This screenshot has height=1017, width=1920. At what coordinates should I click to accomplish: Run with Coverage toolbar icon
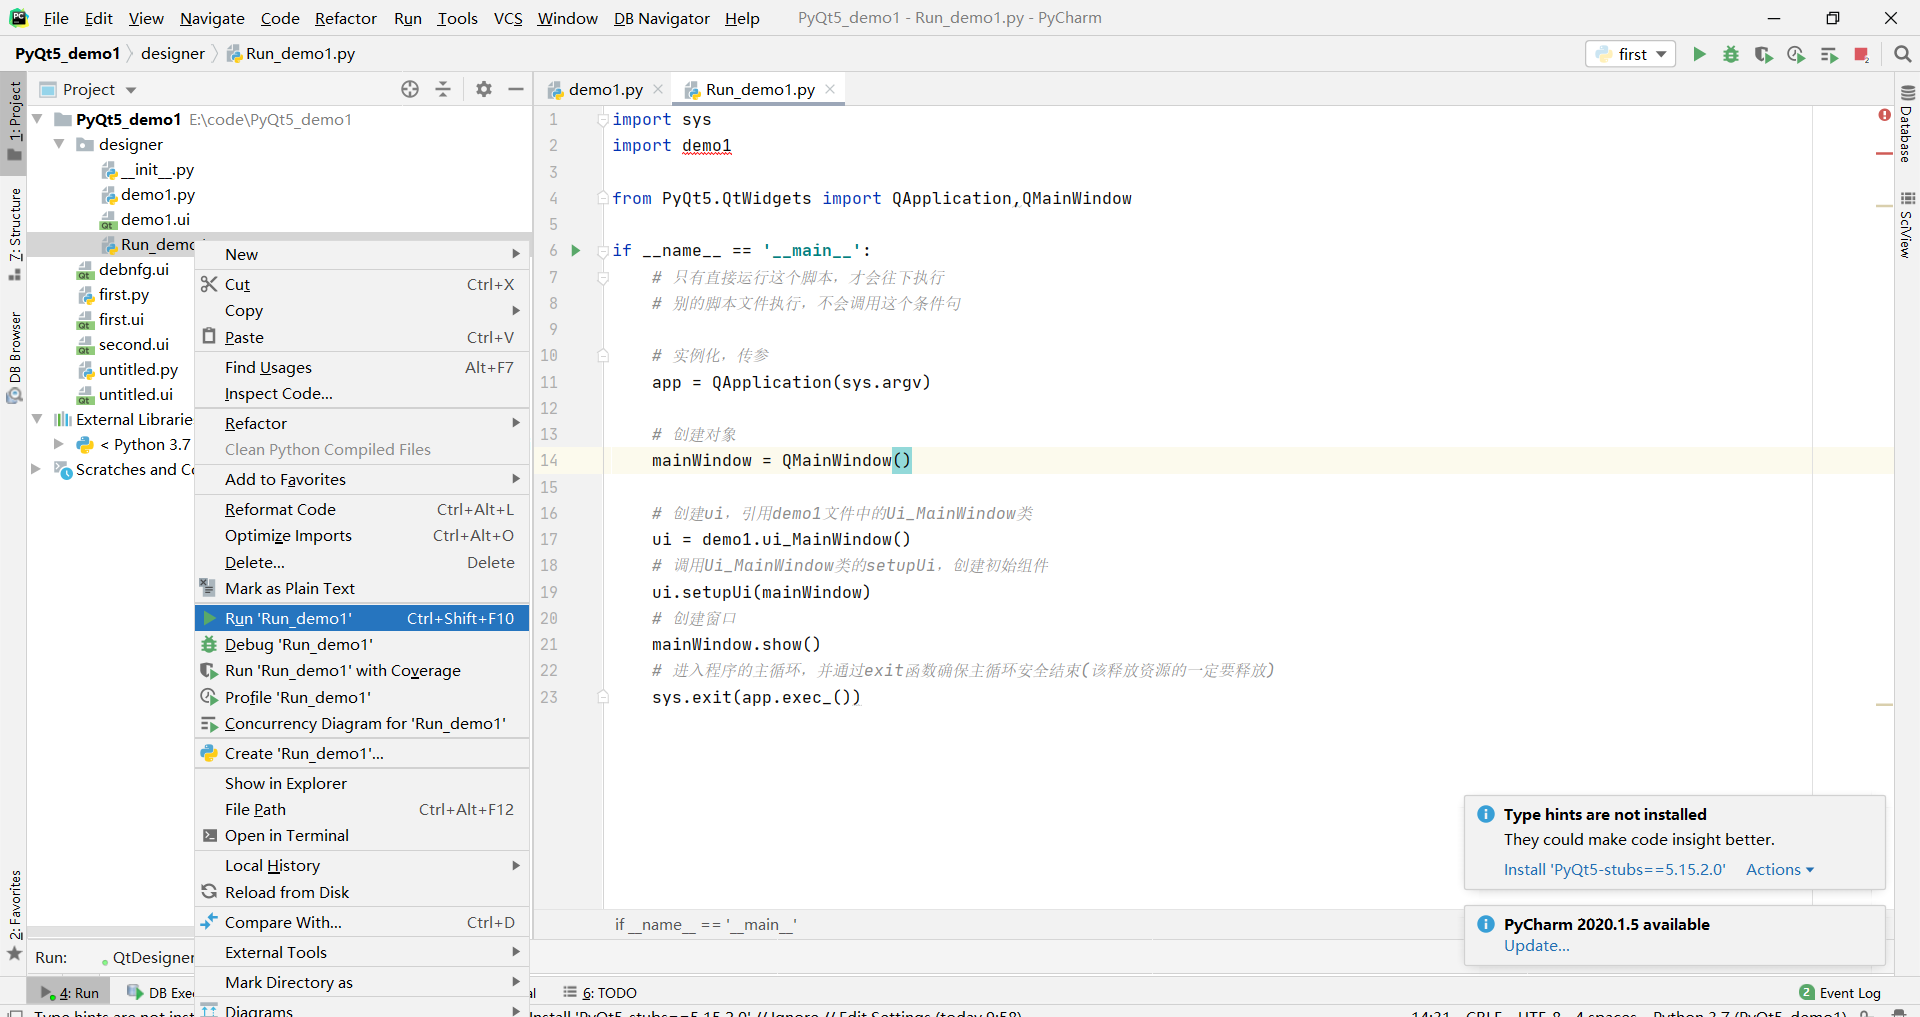1764,54
